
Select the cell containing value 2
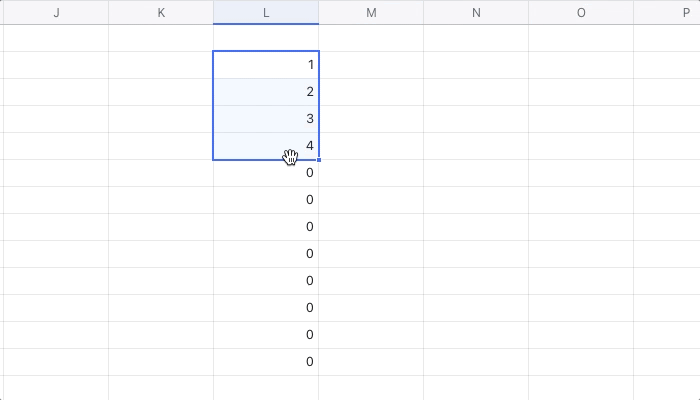(266, 92)
